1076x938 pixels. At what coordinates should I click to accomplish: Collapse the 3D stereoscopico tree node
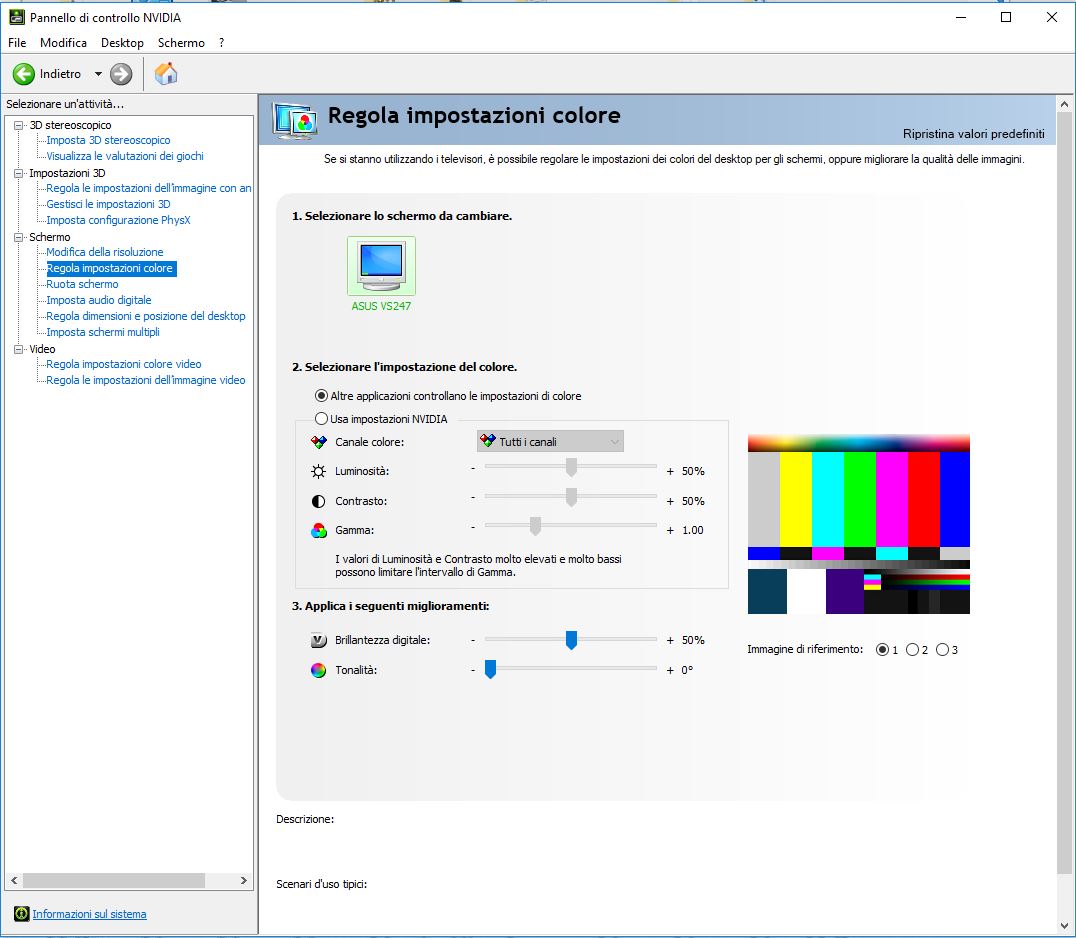click(x=19, y=125)
